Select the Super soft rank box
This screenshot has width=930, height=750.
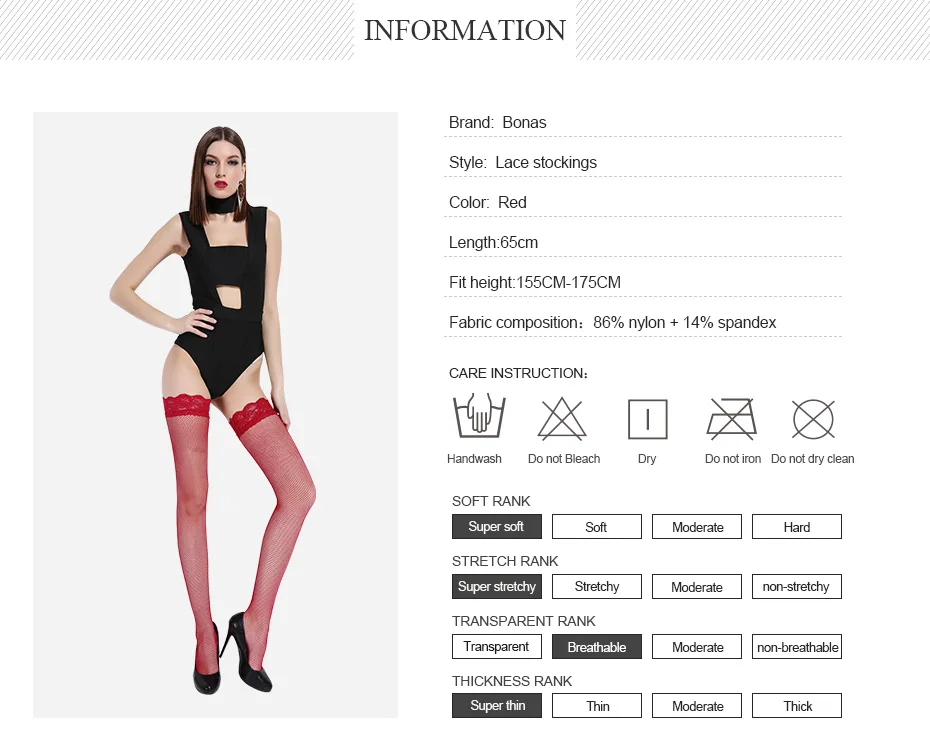tap(496, 526)
